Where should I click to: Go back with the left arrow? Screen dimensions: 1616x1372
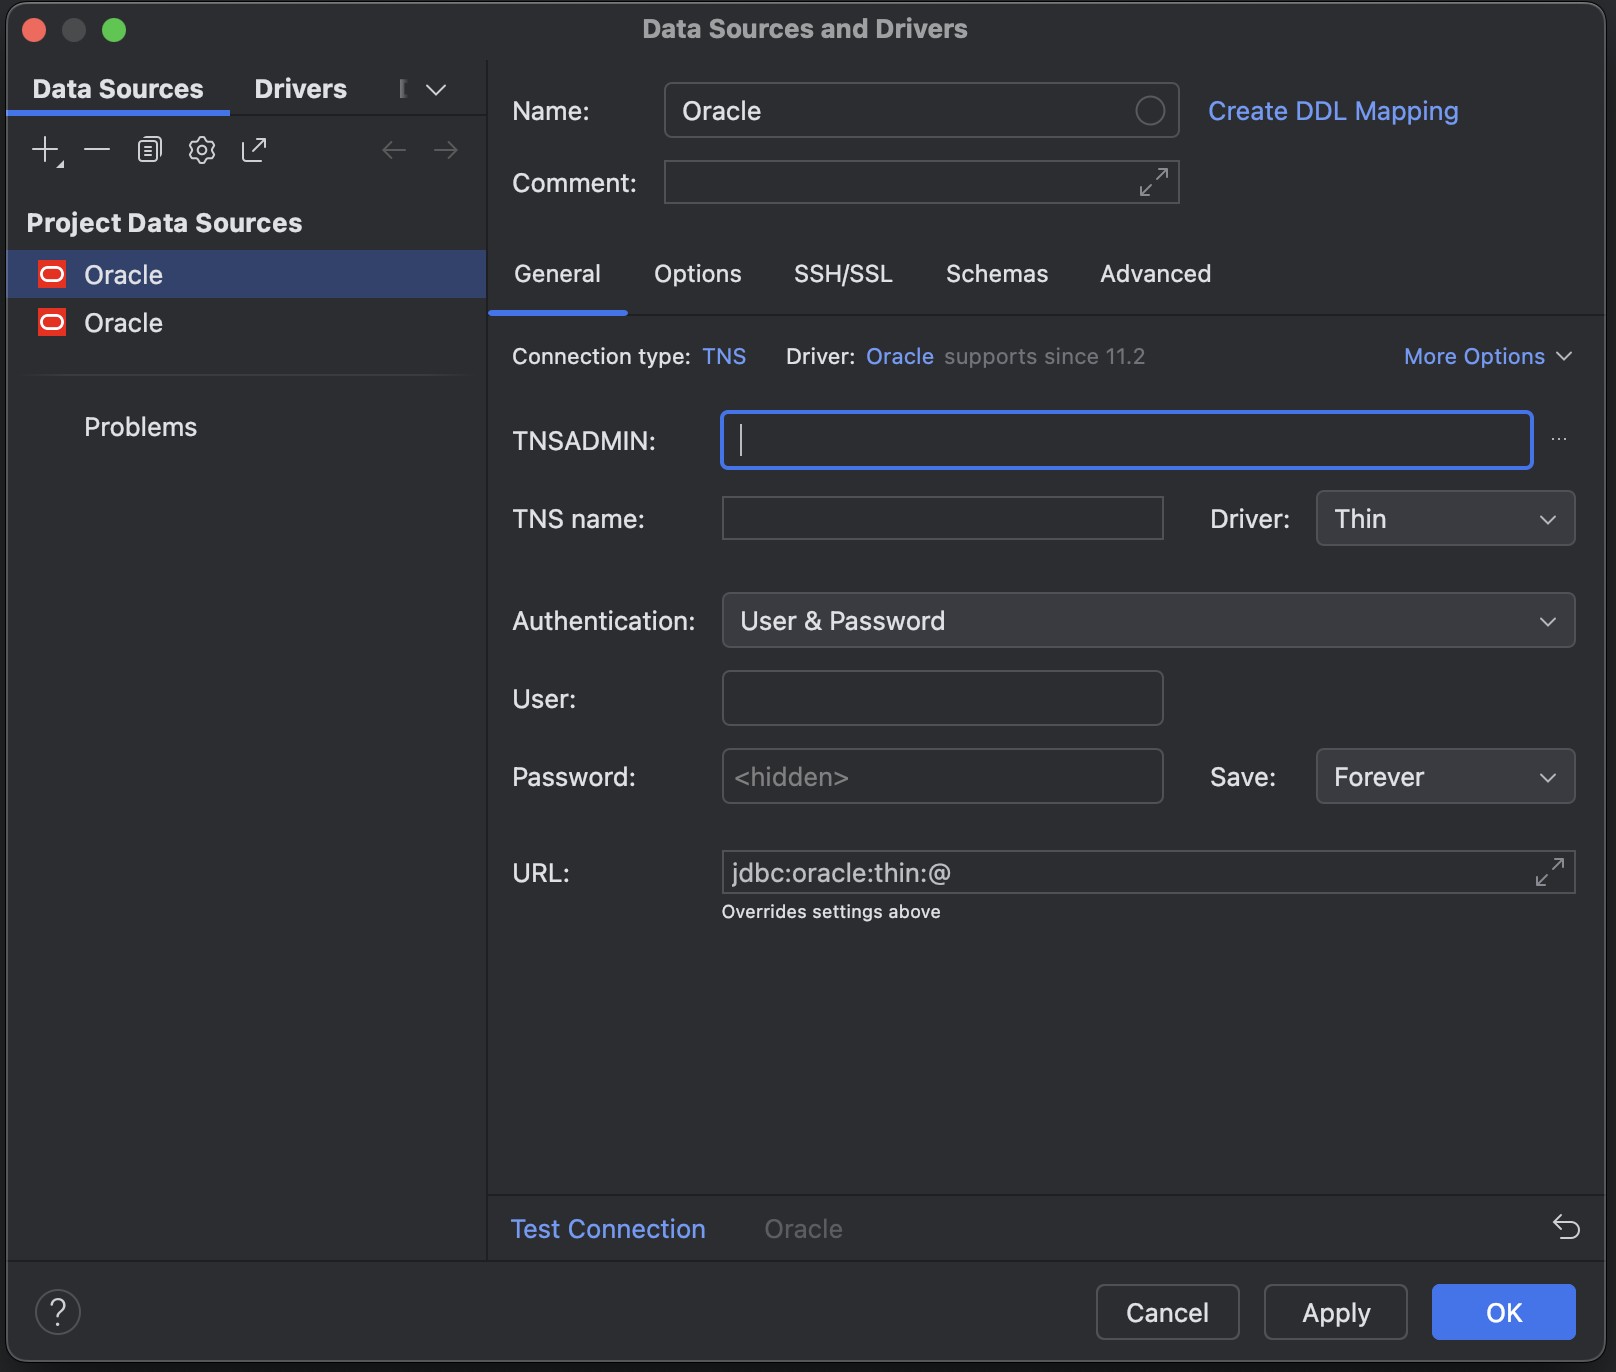tap(394, 150)
